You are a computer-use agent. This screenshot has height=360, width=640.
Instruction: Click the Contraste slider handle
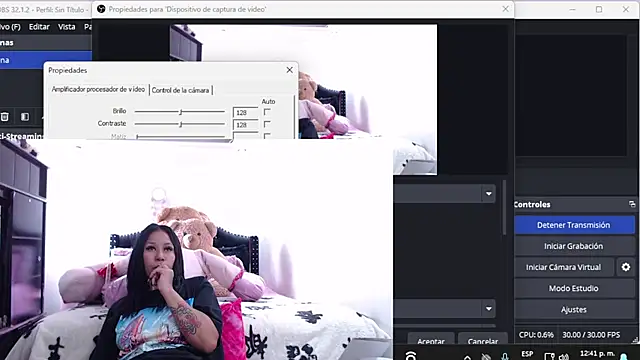coord(181,124)
